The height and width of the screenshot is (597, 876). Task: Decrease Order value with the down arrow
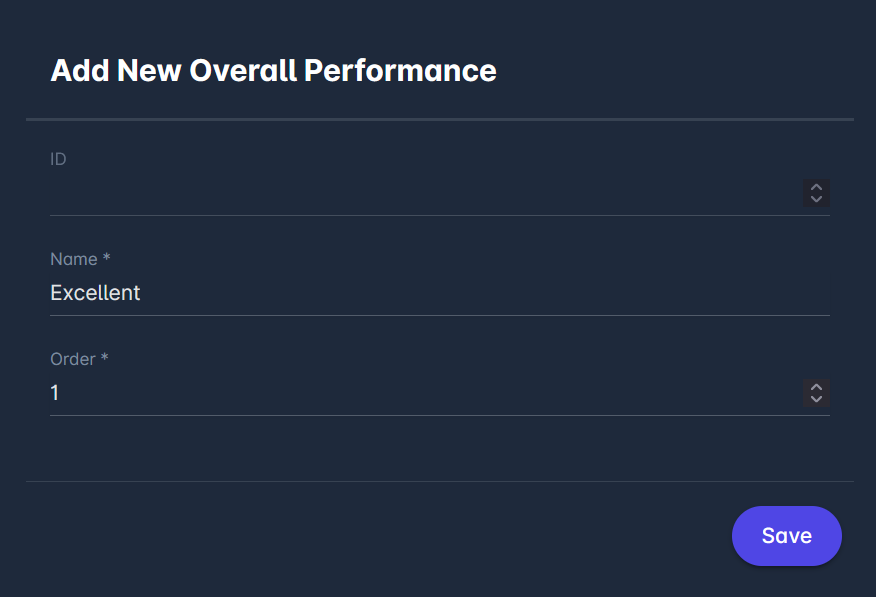(817, 399)
